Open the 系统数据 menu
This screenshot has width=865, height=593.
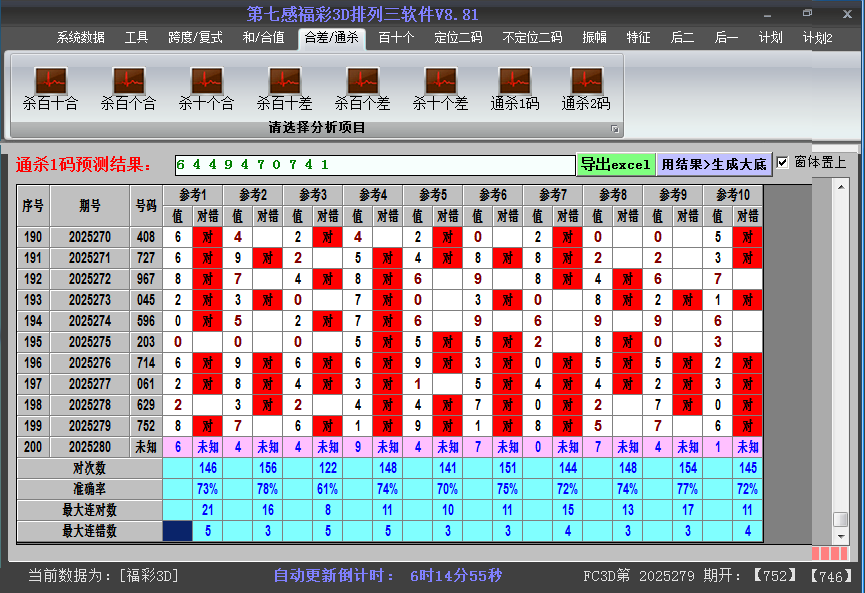(80, 38)
